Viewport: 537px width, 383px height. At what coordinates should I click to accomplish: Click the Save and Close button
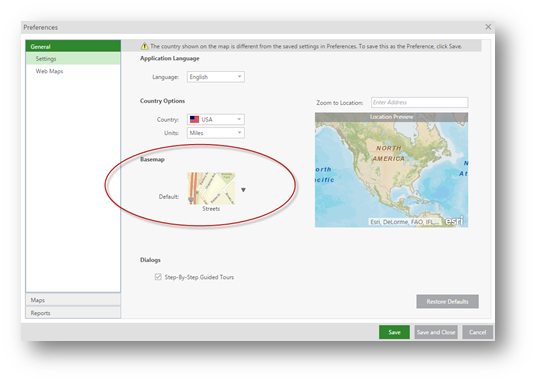436,332
